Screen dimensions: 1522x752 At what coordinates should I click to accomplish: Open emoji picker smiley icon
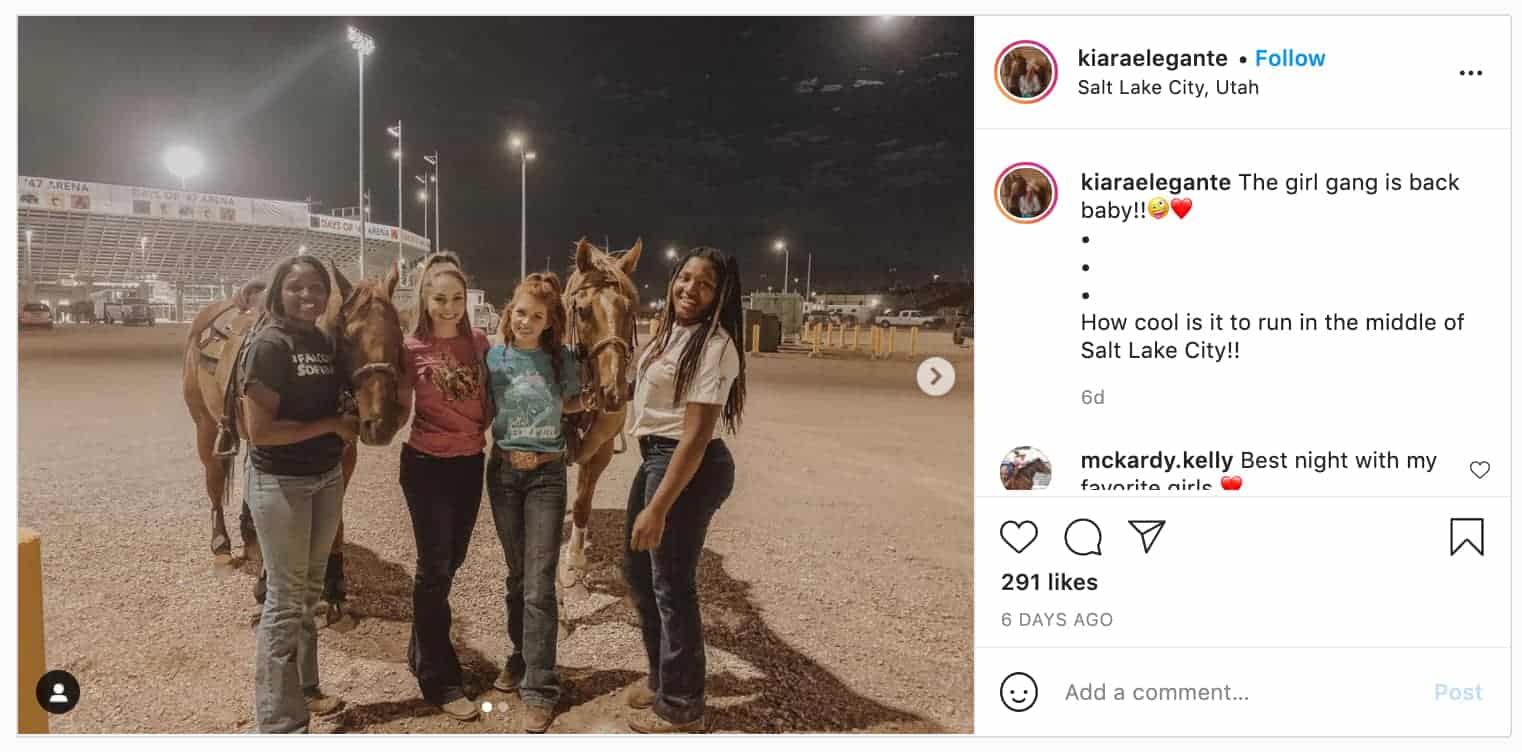pyautogui.click(x=1019, y=692)
